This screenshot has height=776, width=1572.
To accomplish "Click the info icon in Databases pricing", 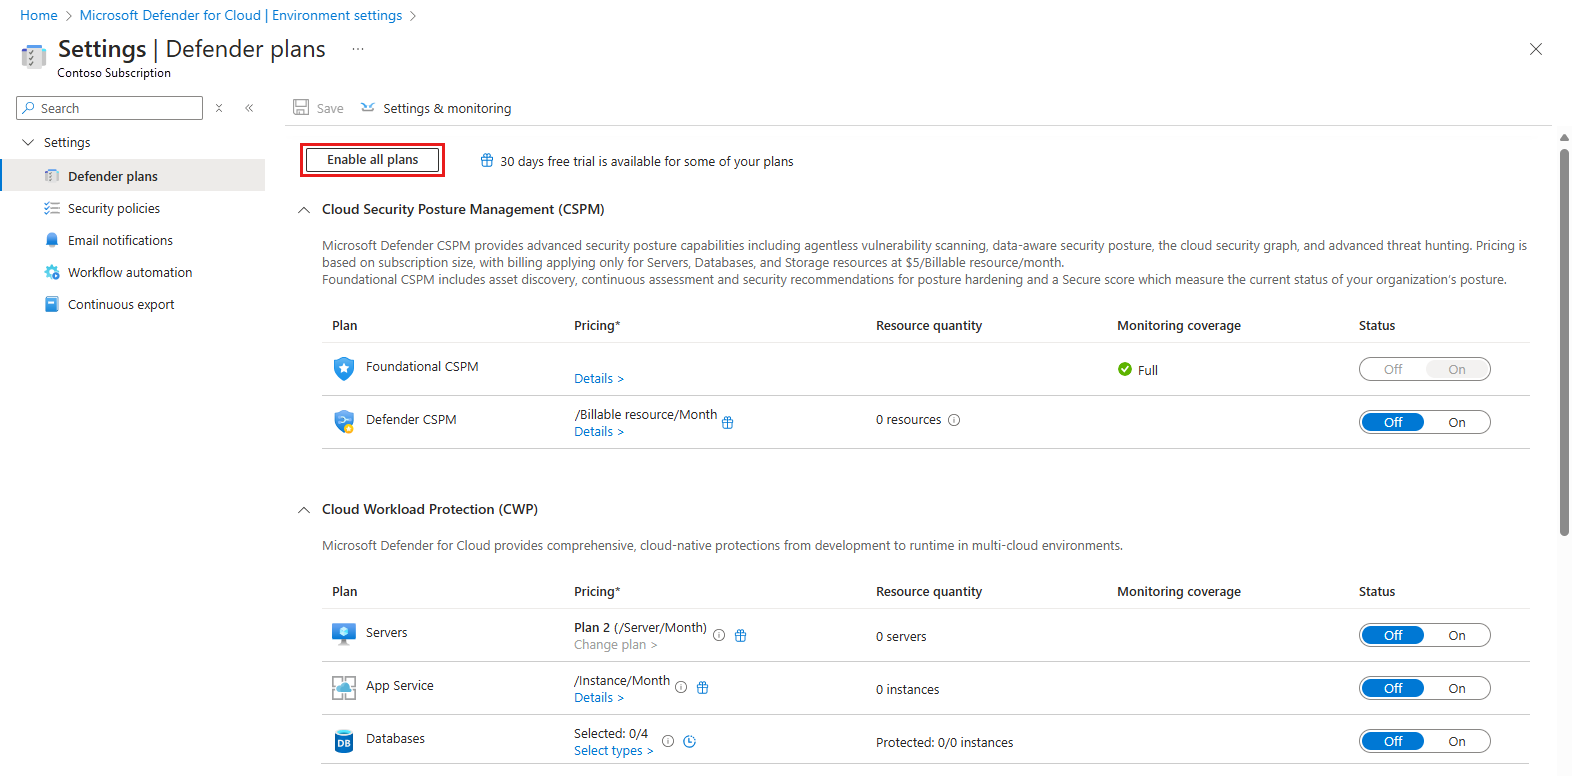I will click(x=668, y=741).
